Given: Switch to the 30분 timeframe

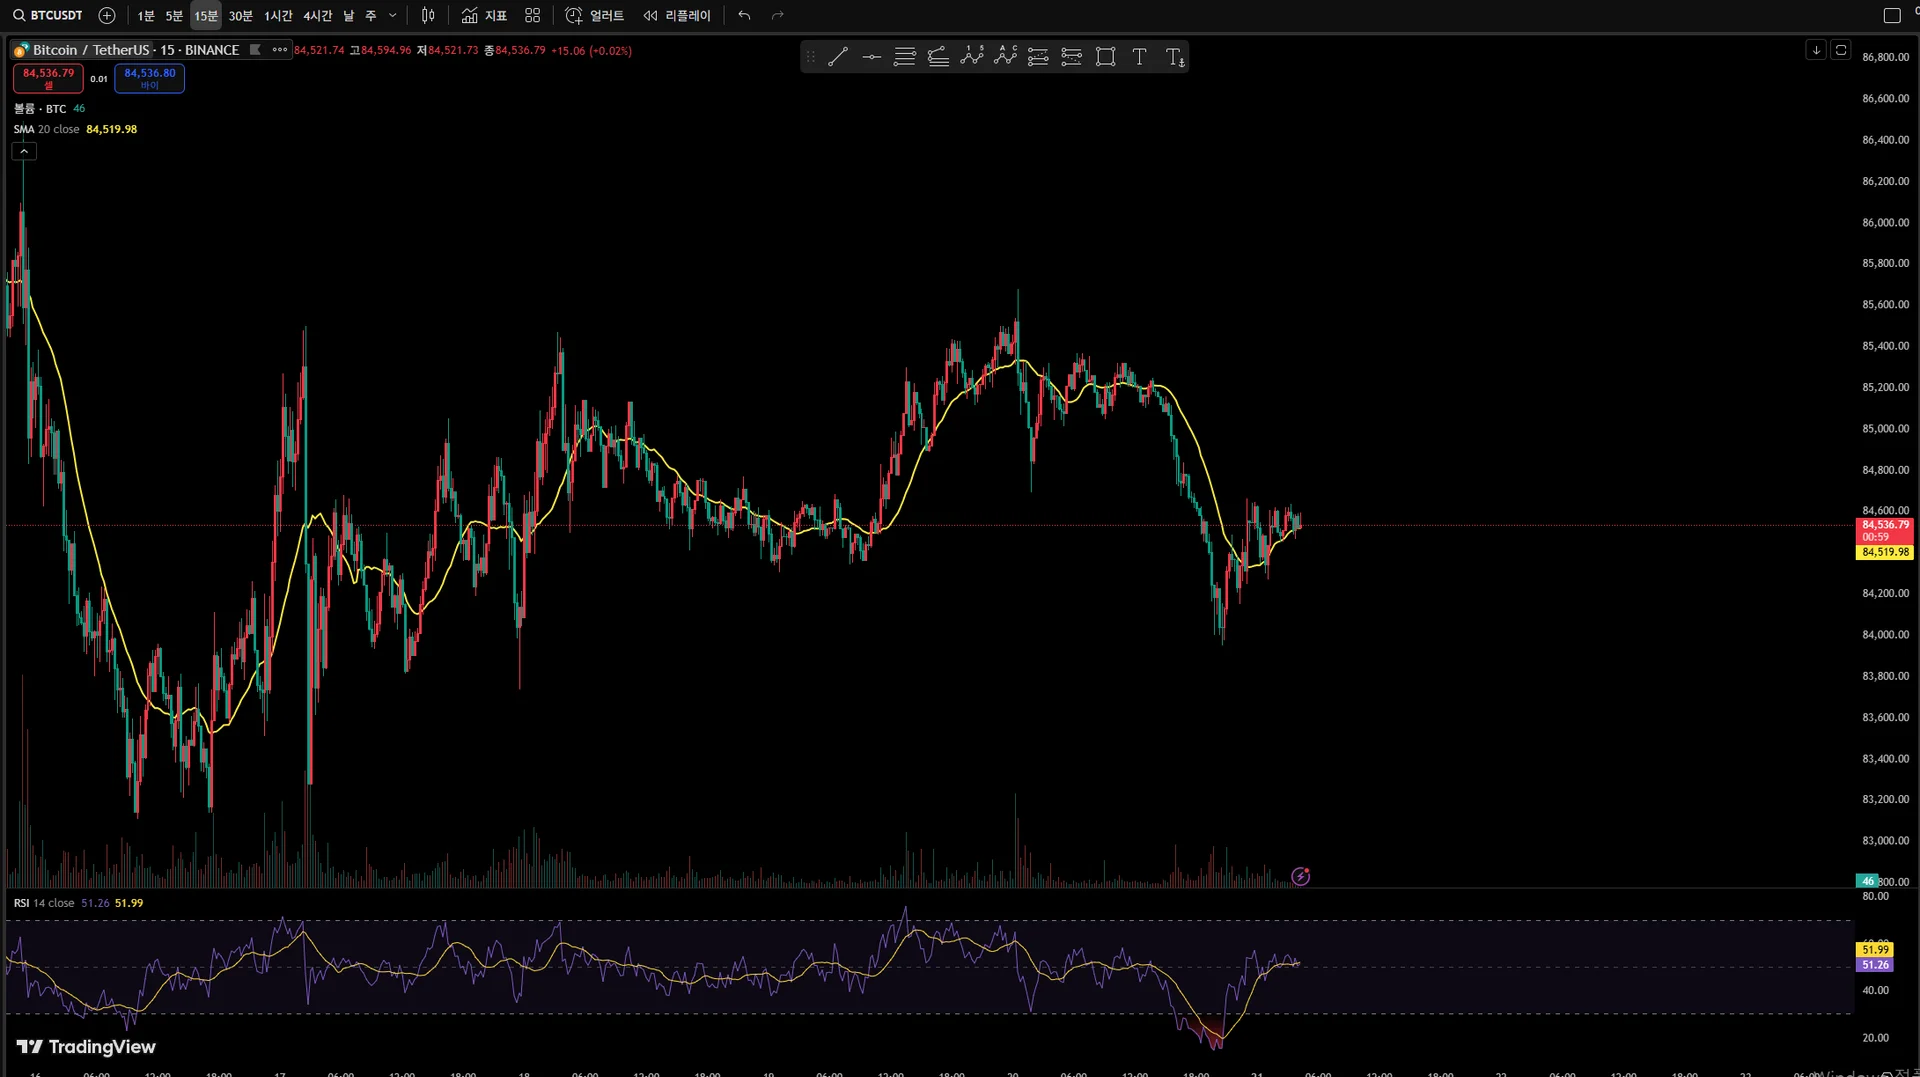Looking at the screenshot, I should [x=240, y=16].
